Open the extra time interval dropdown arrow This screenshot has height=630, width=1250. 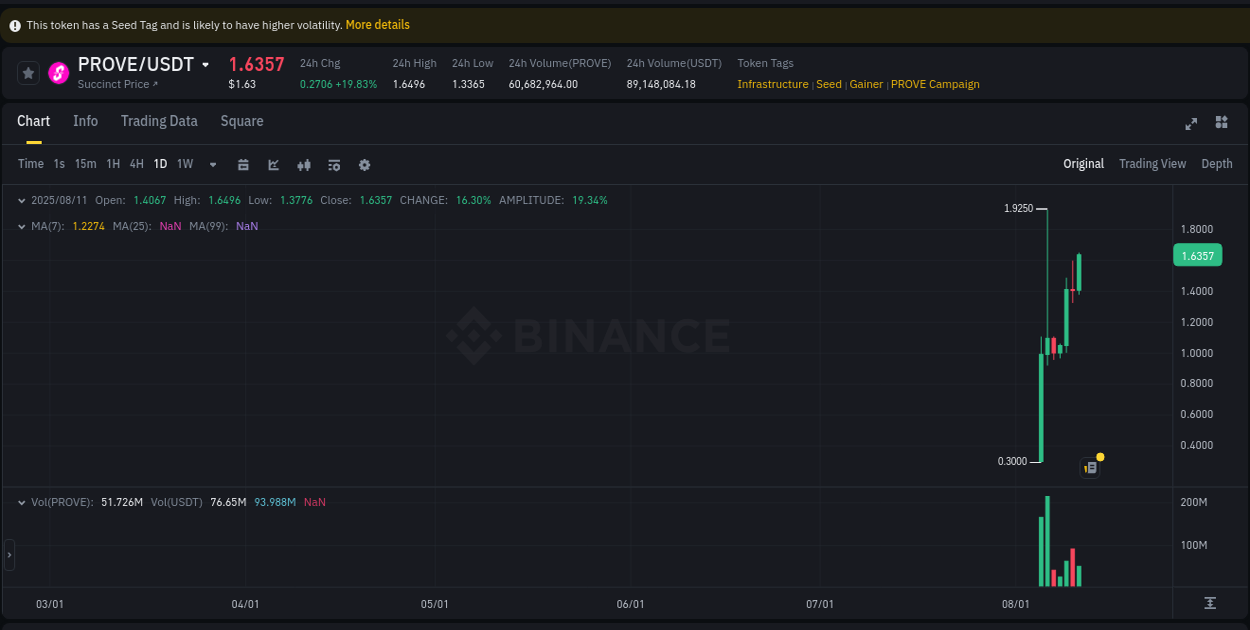[212, 164]
